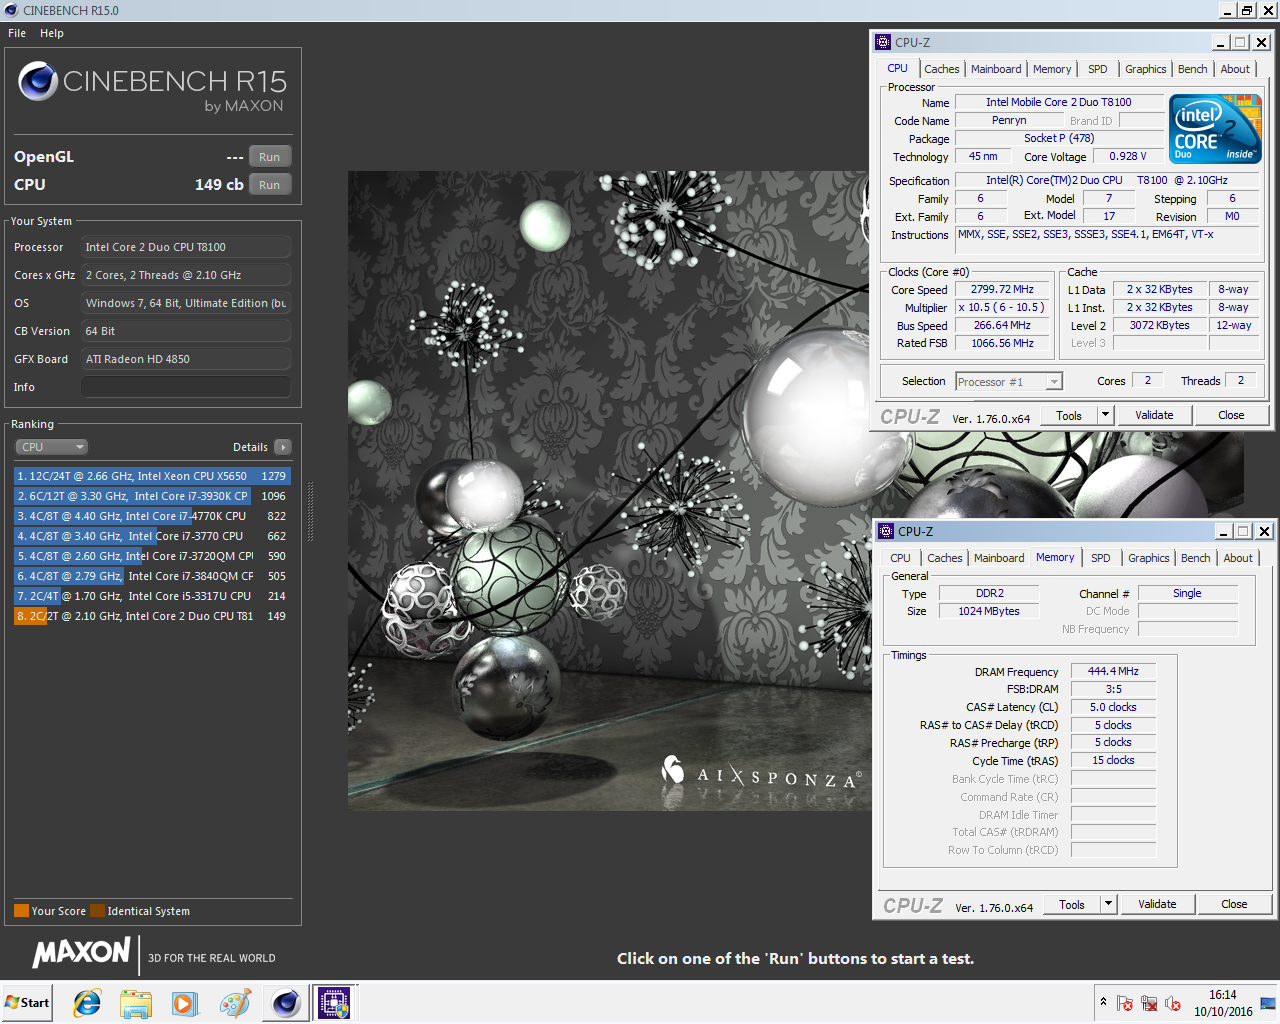This screenshot has width=1280, height=1024.
Task: Open the Help menu in Cinebench
Action: tap(52, 33)
